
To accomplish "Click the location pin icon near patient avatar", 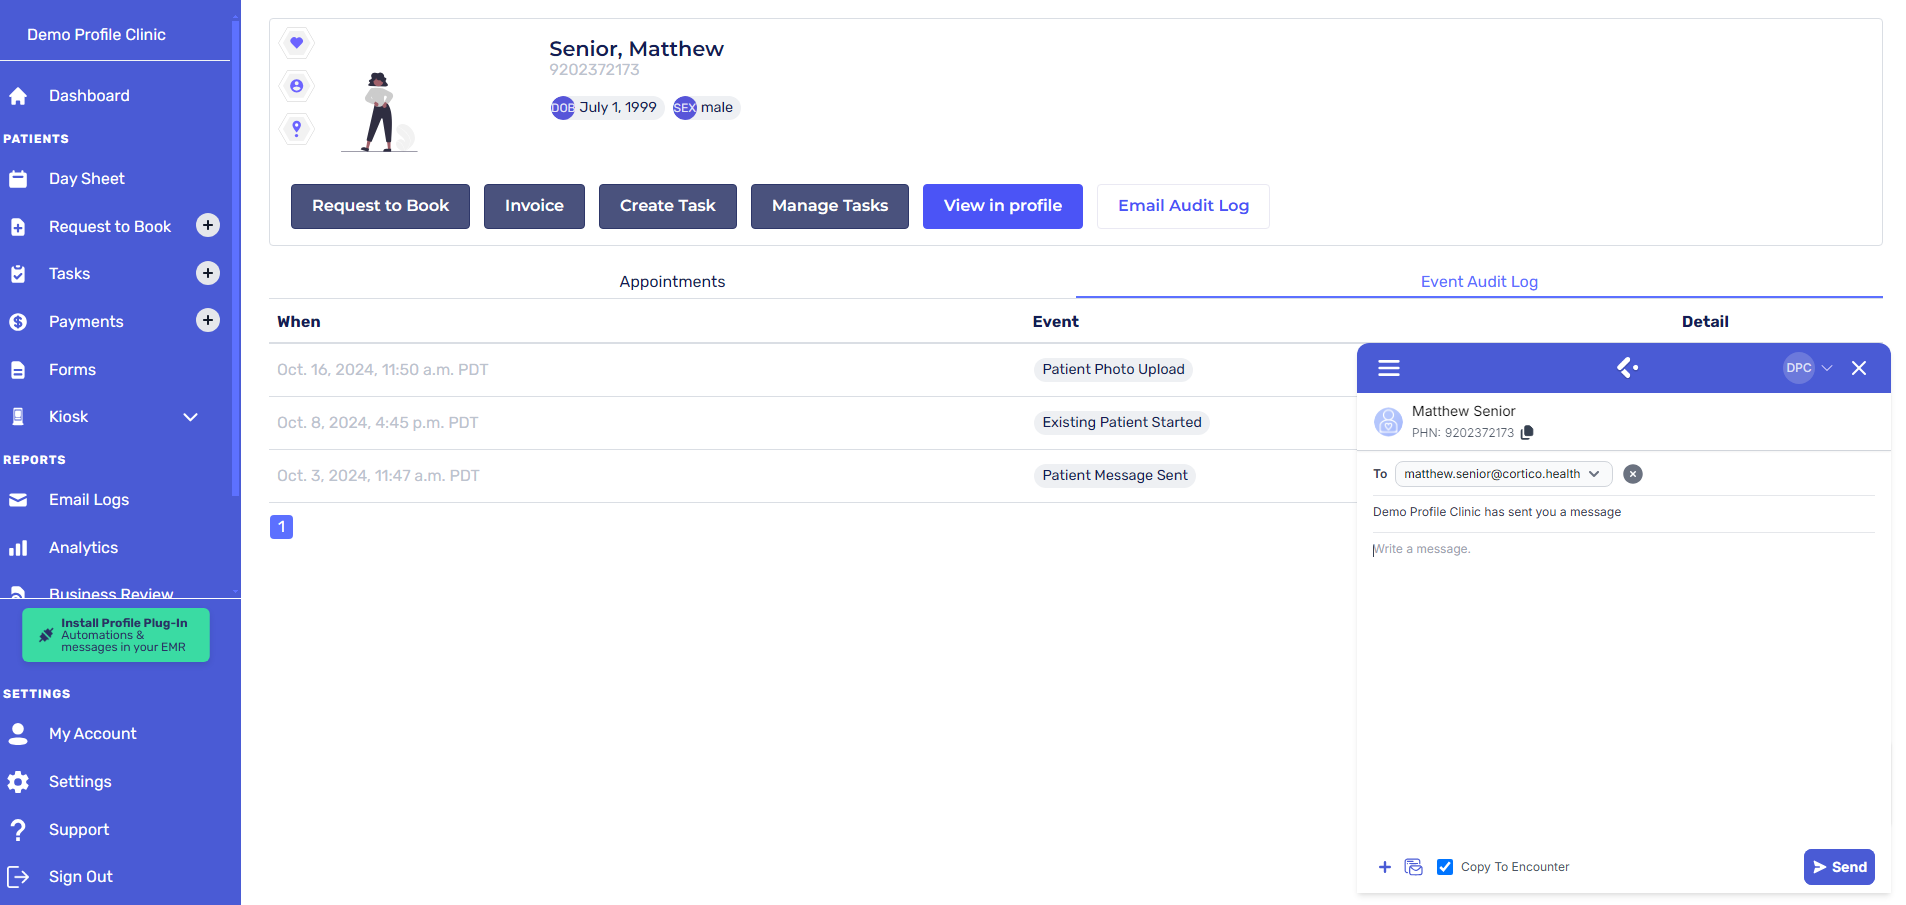I will 296,129.
